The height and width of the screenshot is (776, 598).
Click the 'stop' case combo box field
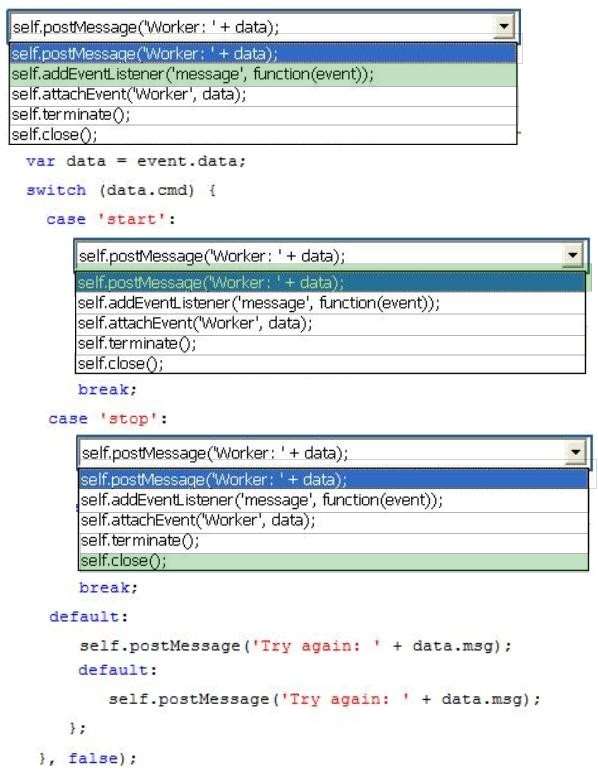point(322,452)
